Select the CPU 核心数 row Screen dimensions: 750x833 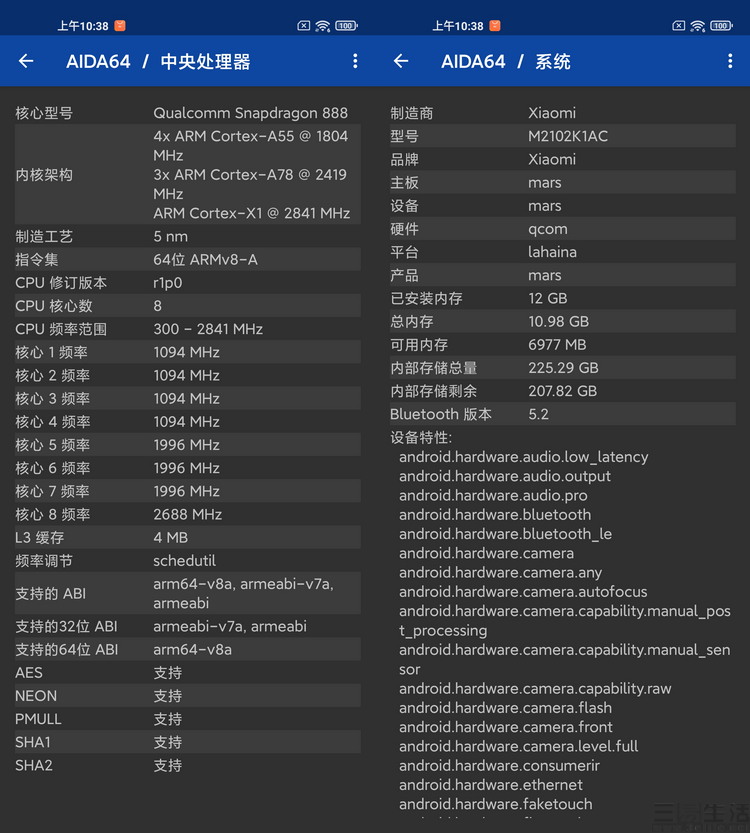point(188,305)
